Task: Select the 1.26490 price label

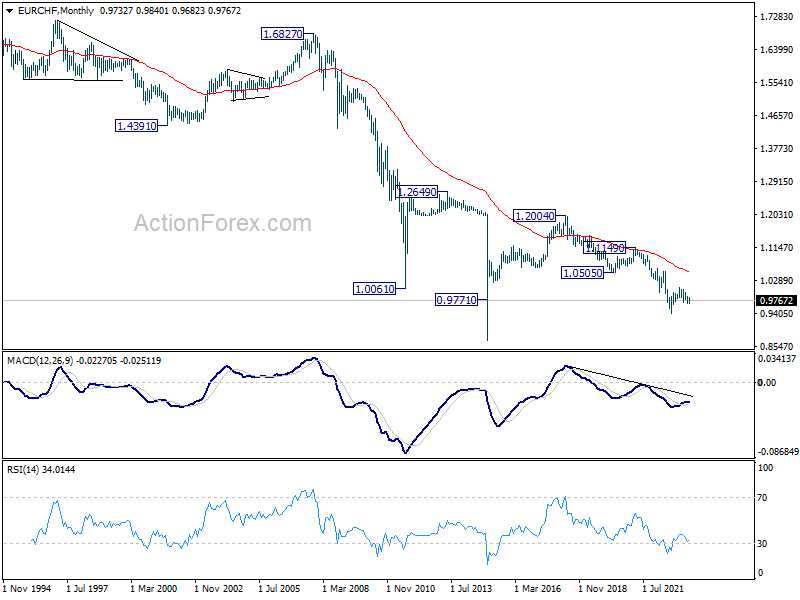Action: (417, 192)
